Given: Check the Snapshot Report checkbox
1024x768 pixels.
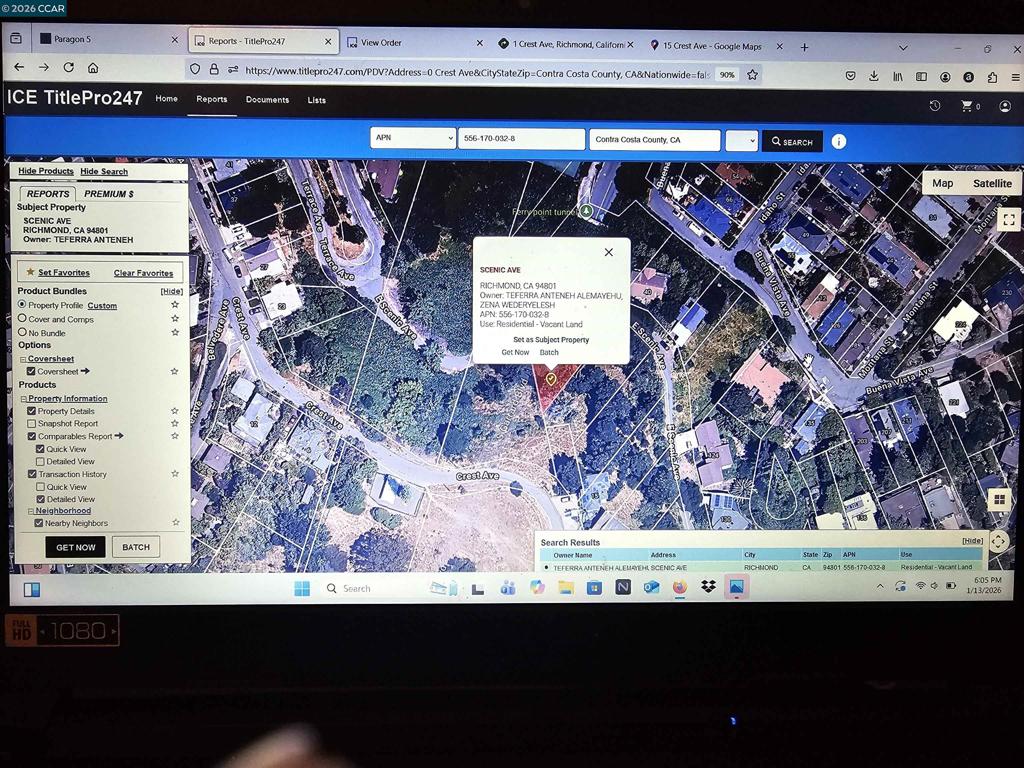Looking at the screenshot, I should pos(32,424).
